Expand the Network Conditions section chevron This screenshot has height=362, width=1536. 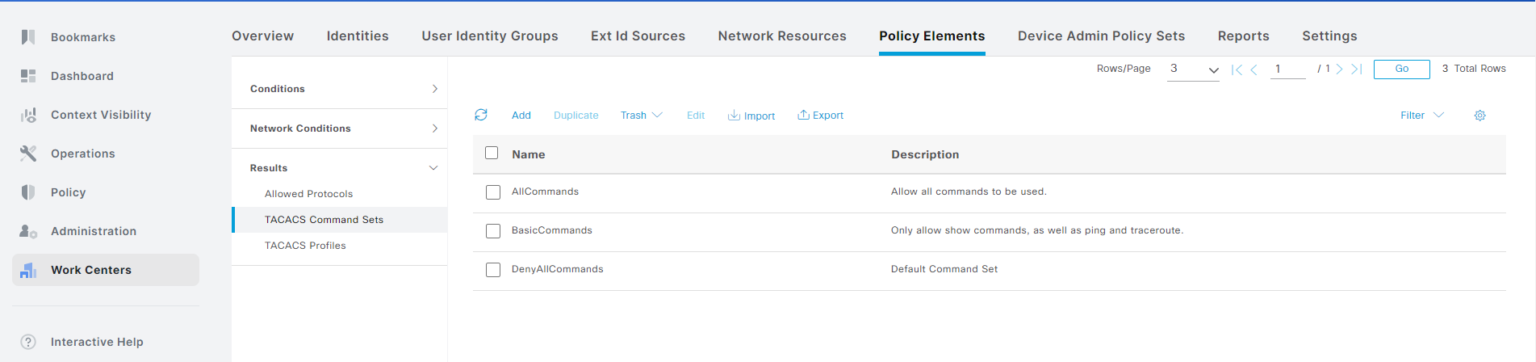pyautogui.click(x=434, y=128)
